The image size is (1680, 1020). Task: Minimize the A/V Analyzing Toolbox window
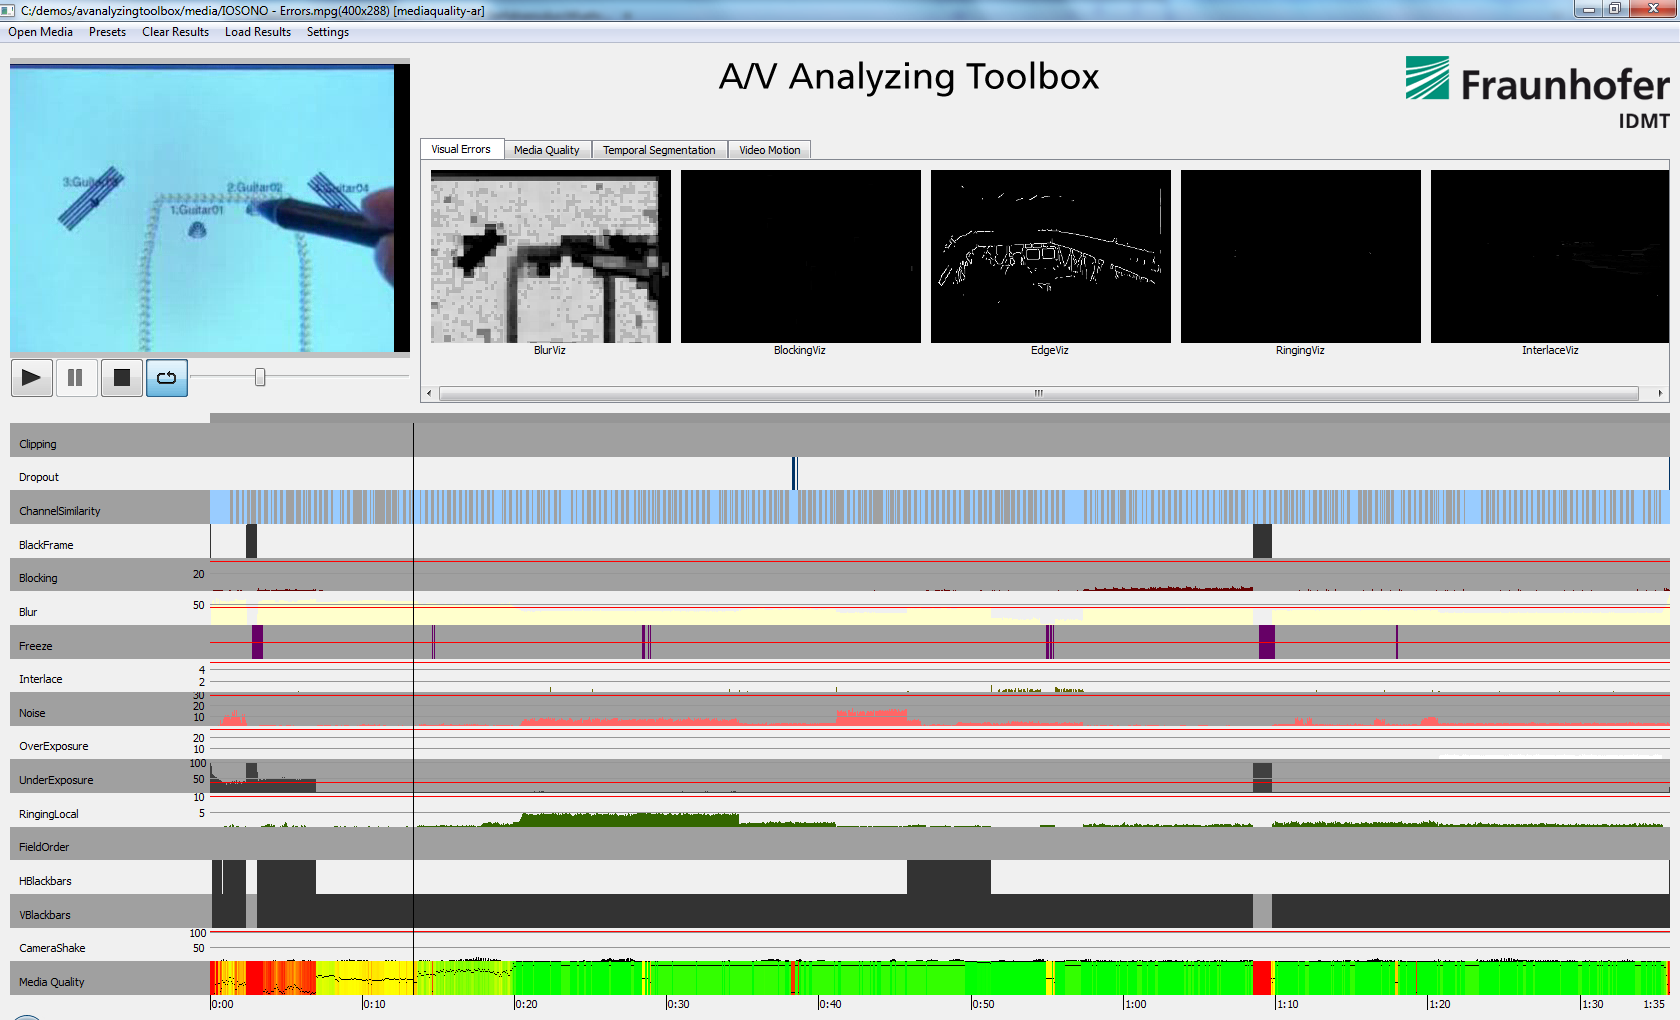(x=1588, y=9)
